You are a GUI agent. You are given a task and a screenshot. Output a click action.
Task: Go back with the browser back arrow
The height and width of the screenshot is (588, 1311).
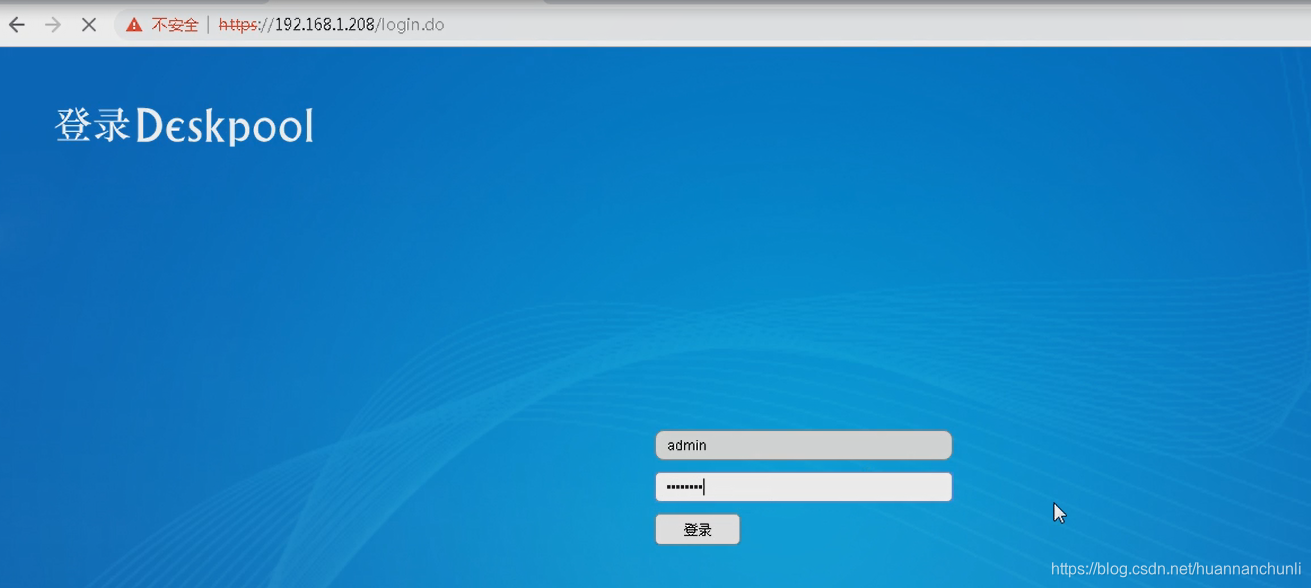pyautogui.click(x=17, y=25)
